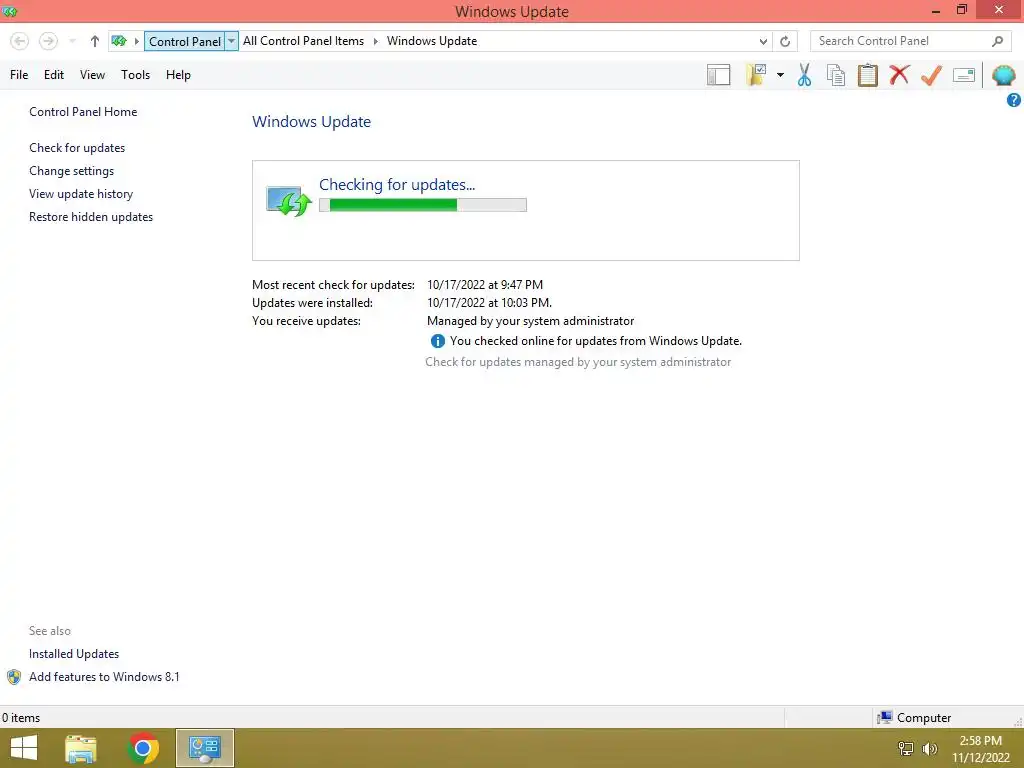This screenshot has height=768, width=1024.
Task: Expand chevron after All Control Panel Items
Action: [x=376, y=41]
